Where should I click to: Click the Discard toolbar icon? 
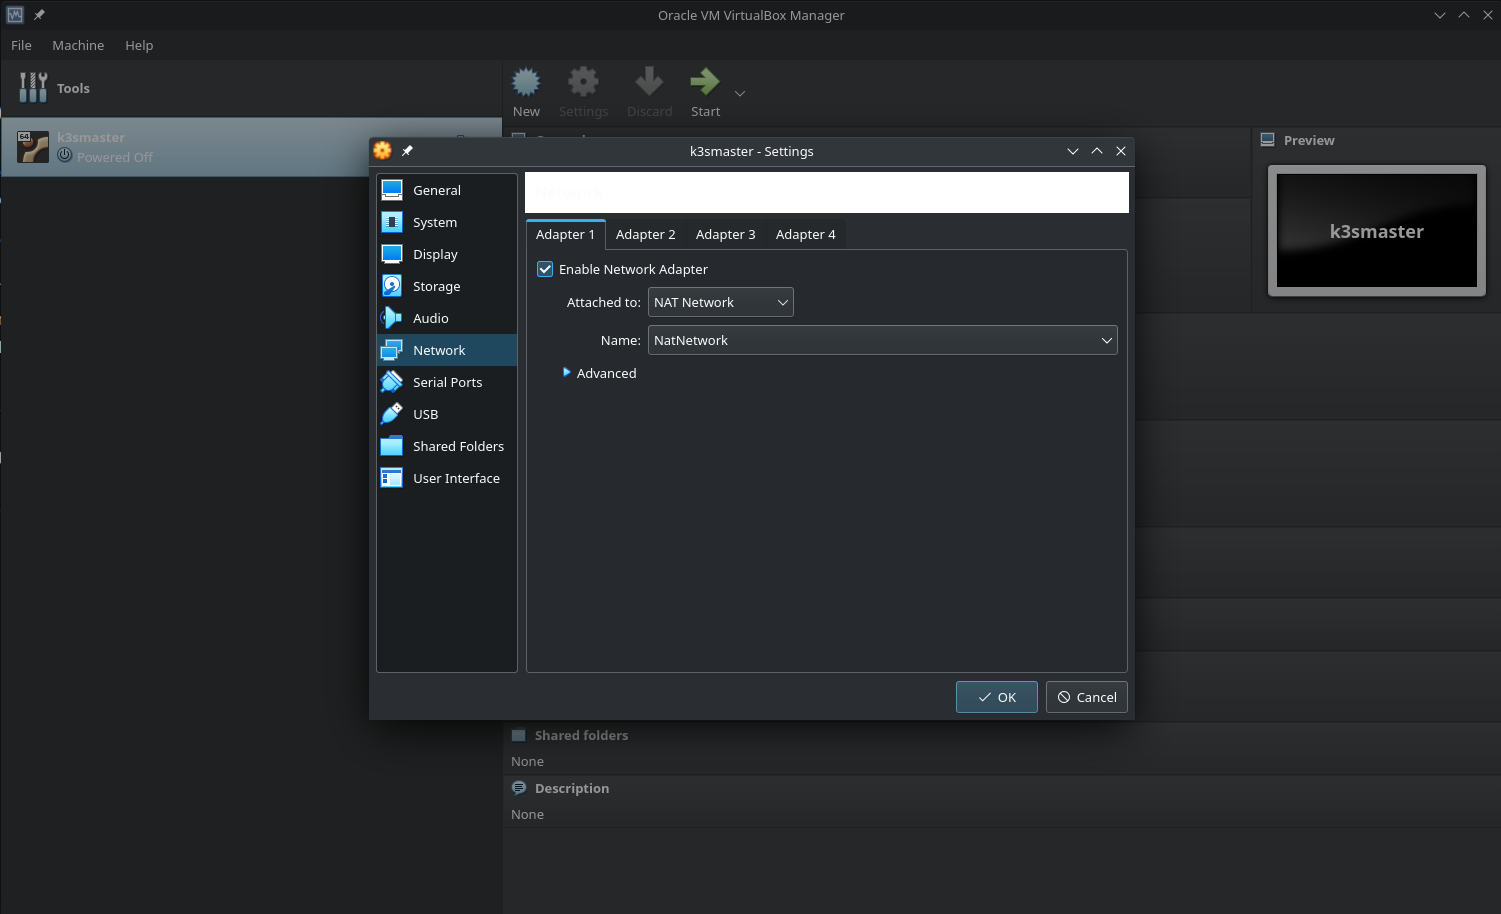[x=649, y=82]
